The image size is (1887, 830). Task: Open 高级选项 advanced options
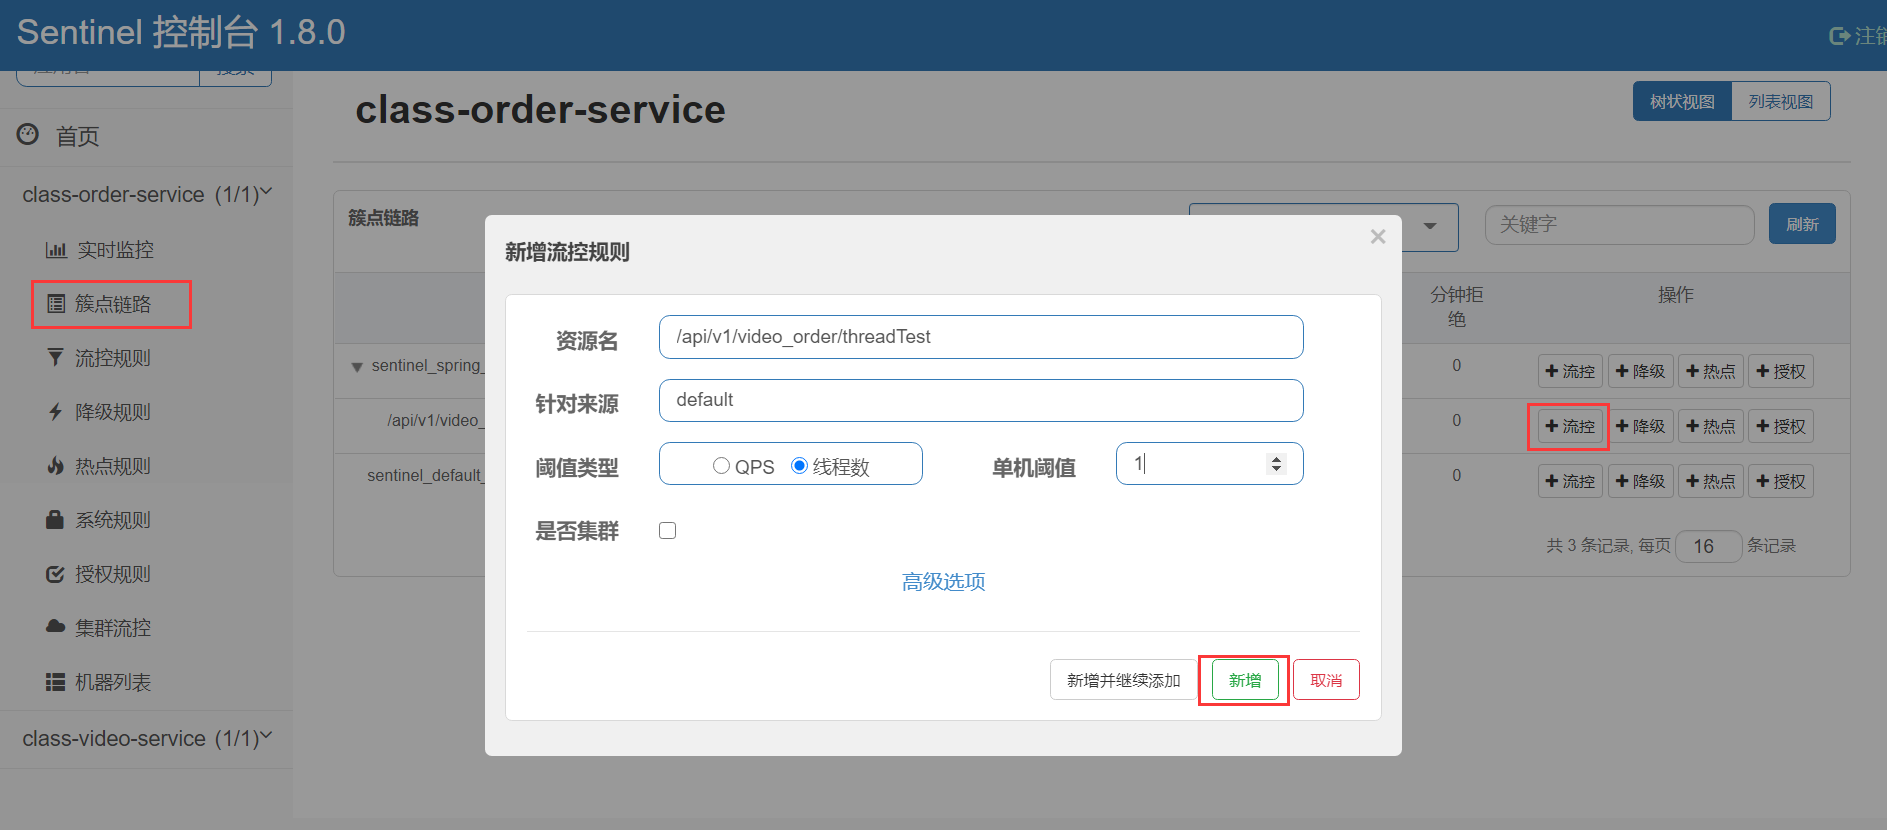(944, 582)
